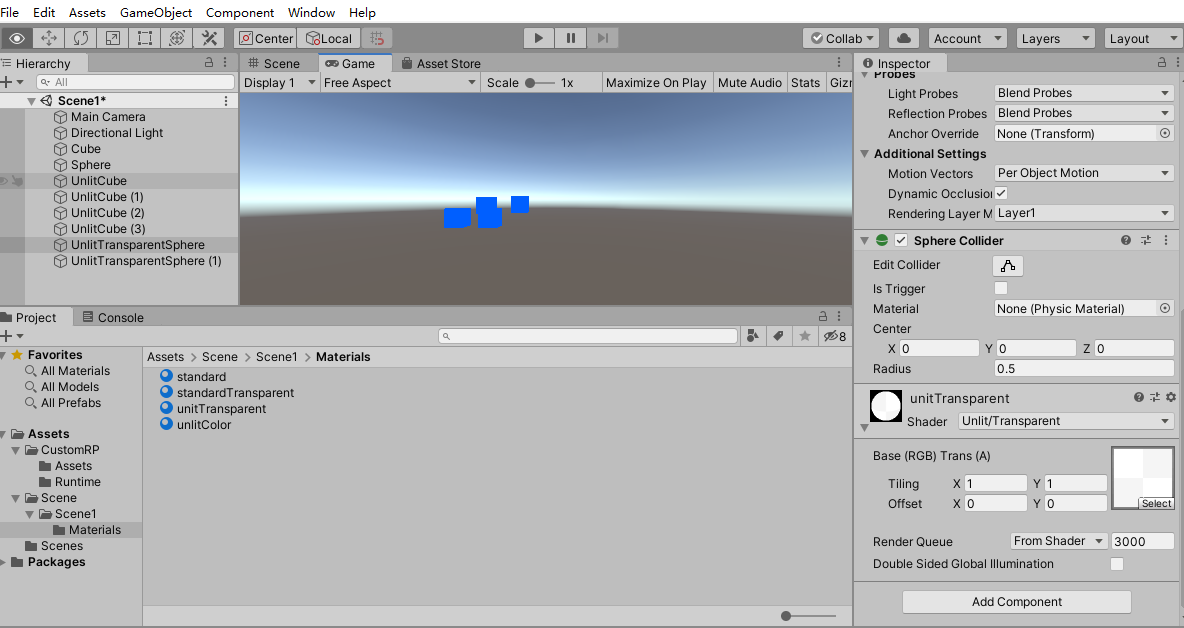Select unlitColor material asset
The height and width of the screenshot is (628, 1184).
pos(203,425)
